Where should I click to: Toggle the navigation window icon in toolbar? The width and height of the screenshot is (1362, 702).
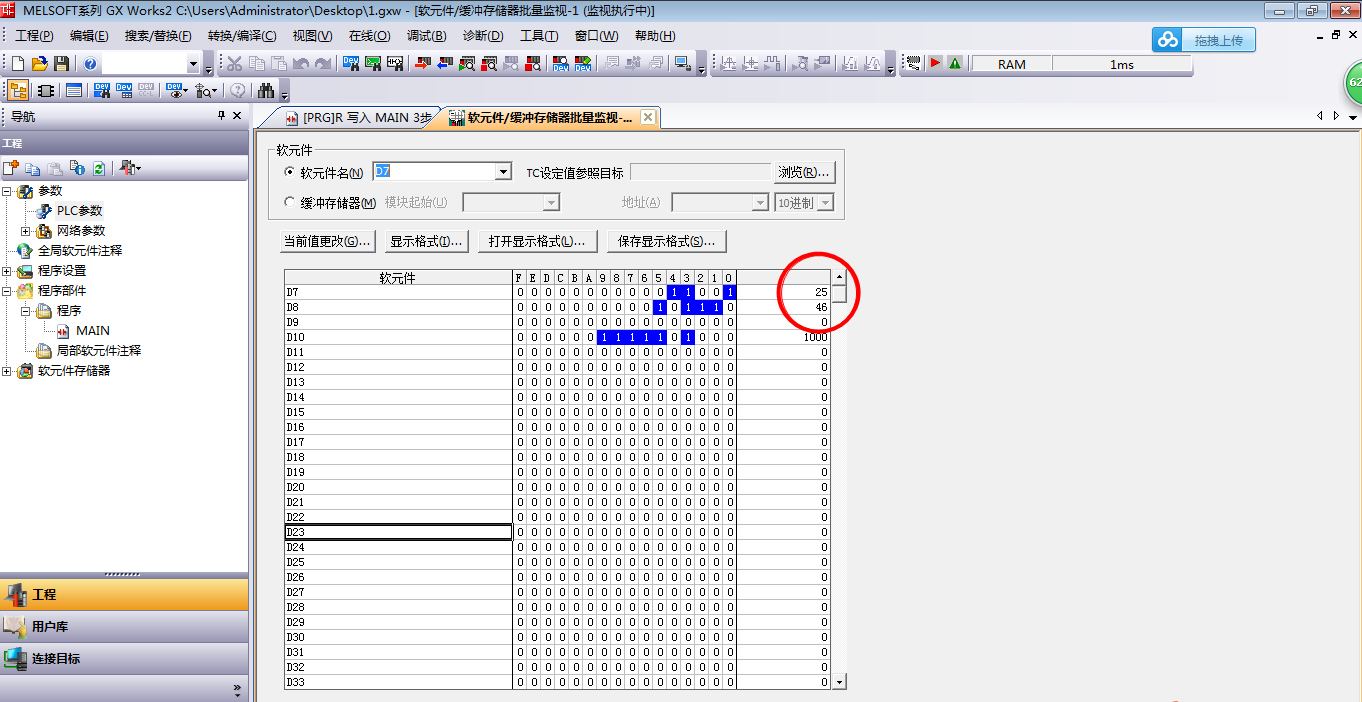tap(18, 90)
